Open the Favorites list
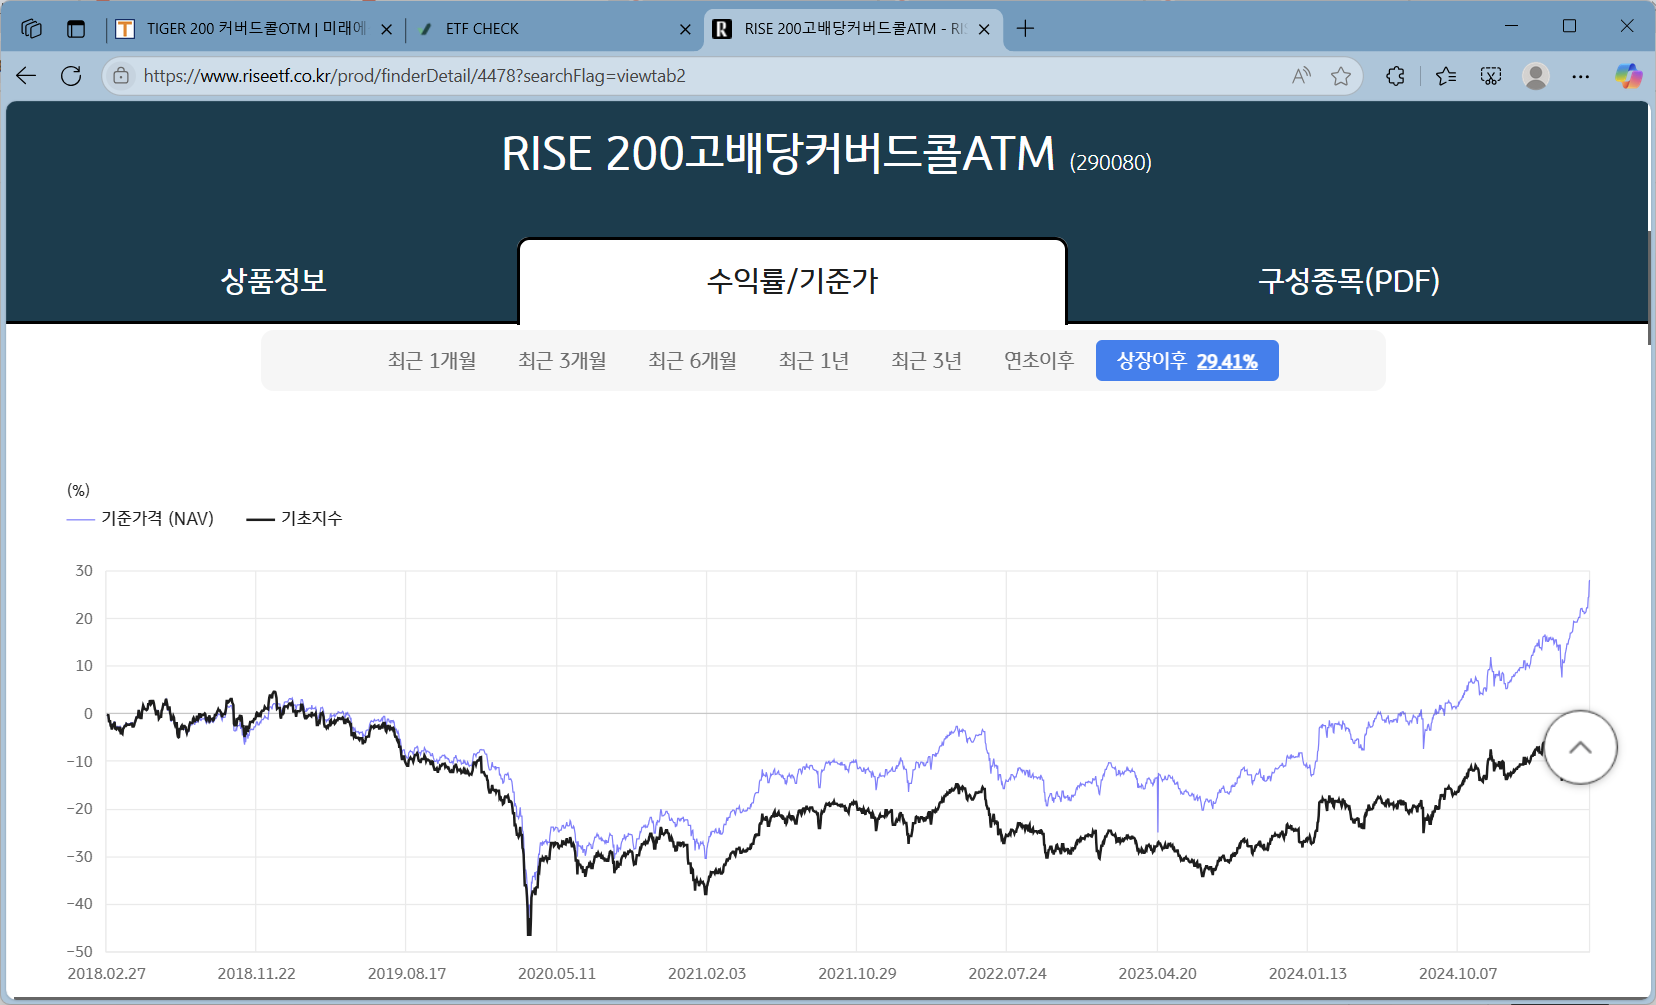1656x1005 pixels. click(x=1446, y=76)
